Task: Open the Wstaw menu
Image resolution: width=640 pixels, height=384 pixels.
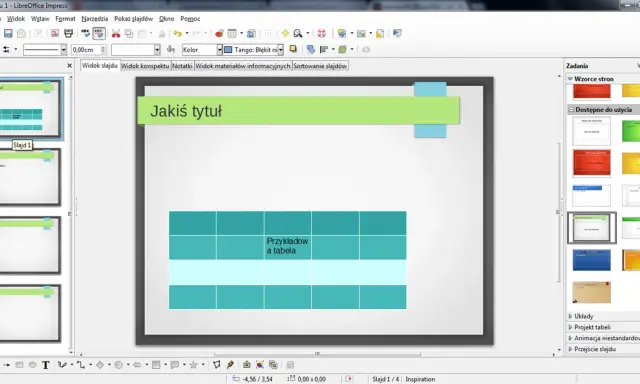Action: click(x=40, y=19)
